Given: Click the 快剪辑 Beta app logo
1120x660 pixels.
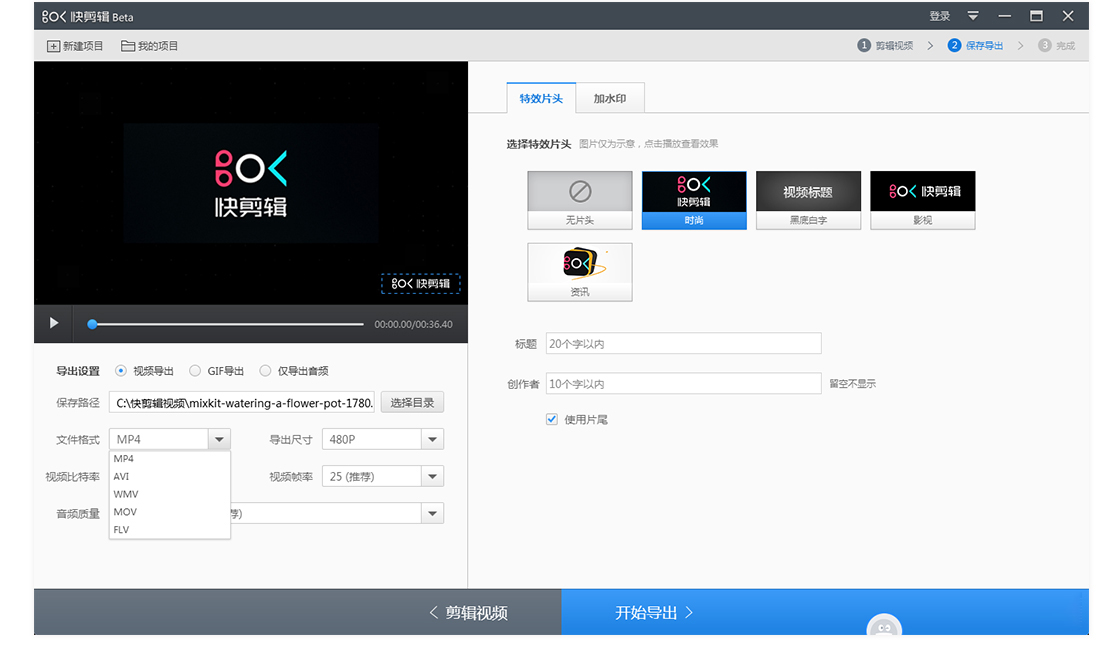Looking at the screenshot, I should tap(87, 16).
